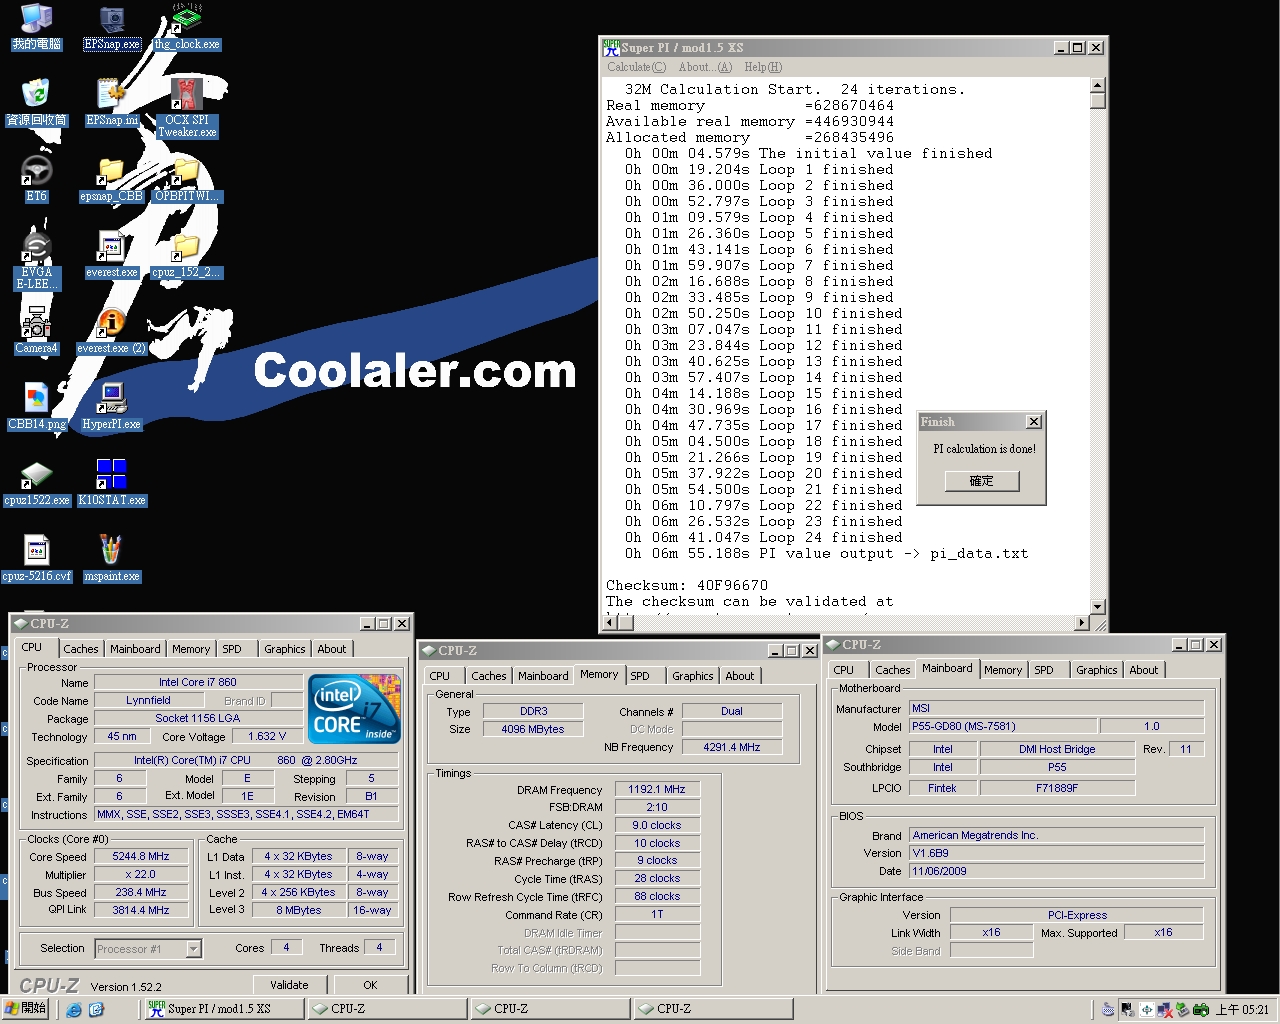Click the Validate button in CPU-Z

point(289,985)
